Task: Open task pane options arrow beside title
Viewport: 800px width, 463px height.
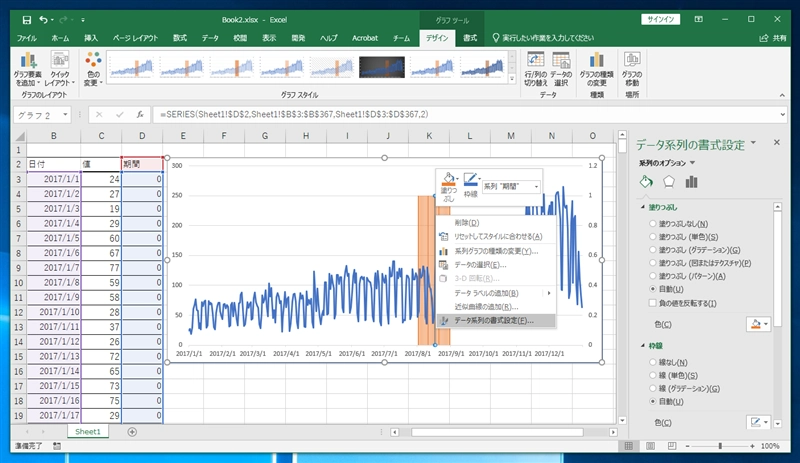Action: click(754, 143)
